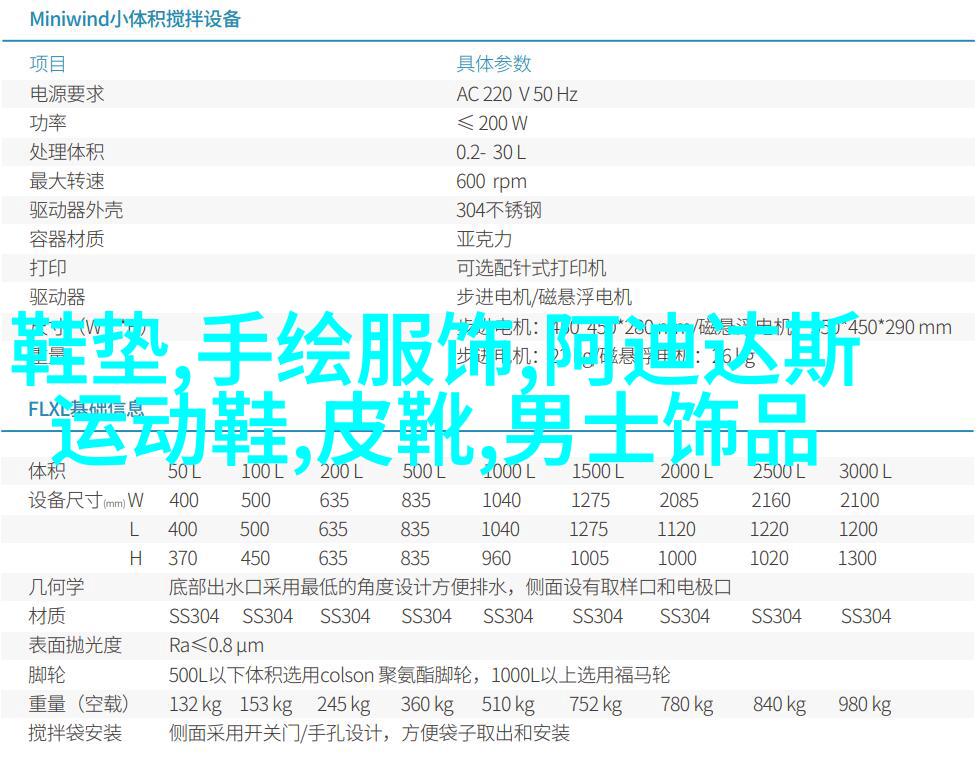Image resolution: width=978 pixels, height=759 pixels.
Task: Select weight value "780 kg"
Action: pyautogui.click(x=687, y=705)
